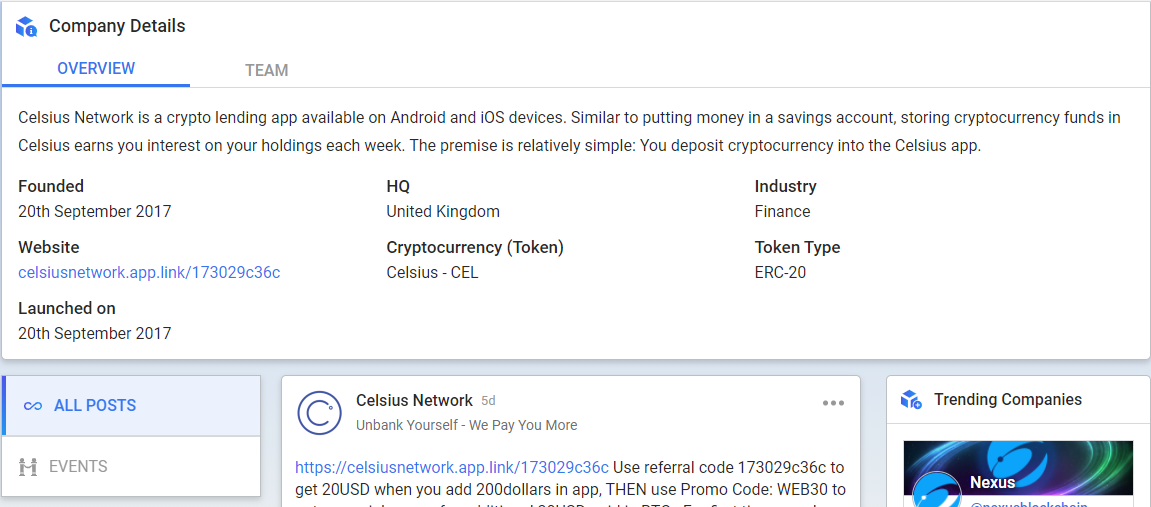Click the Trending Companies cube icon
Image resolution: width=1151 pixels, height=507 pixels.
(910, 400)
